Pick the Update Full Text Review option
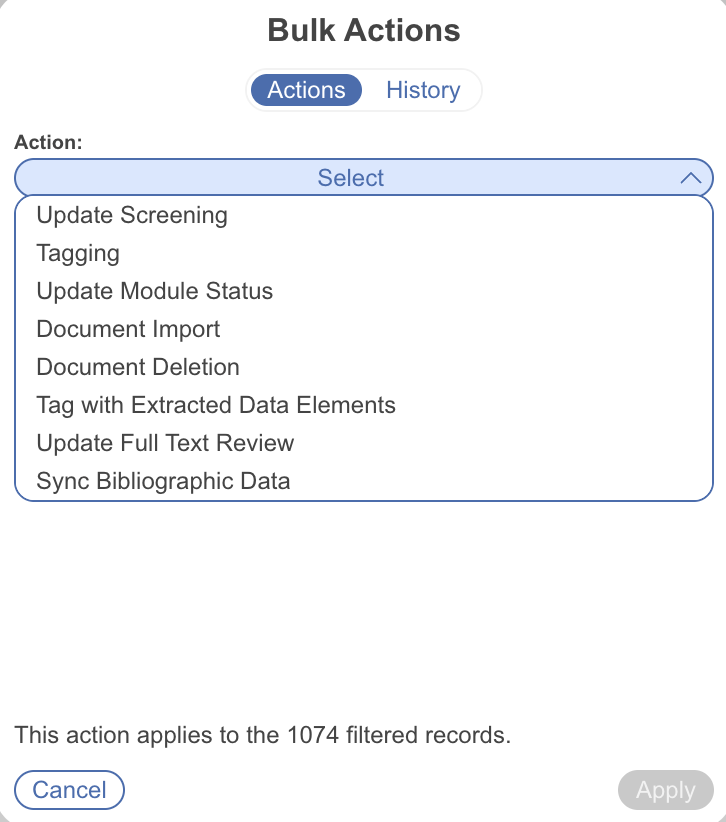726x822 pixels. tap(165, 443)
